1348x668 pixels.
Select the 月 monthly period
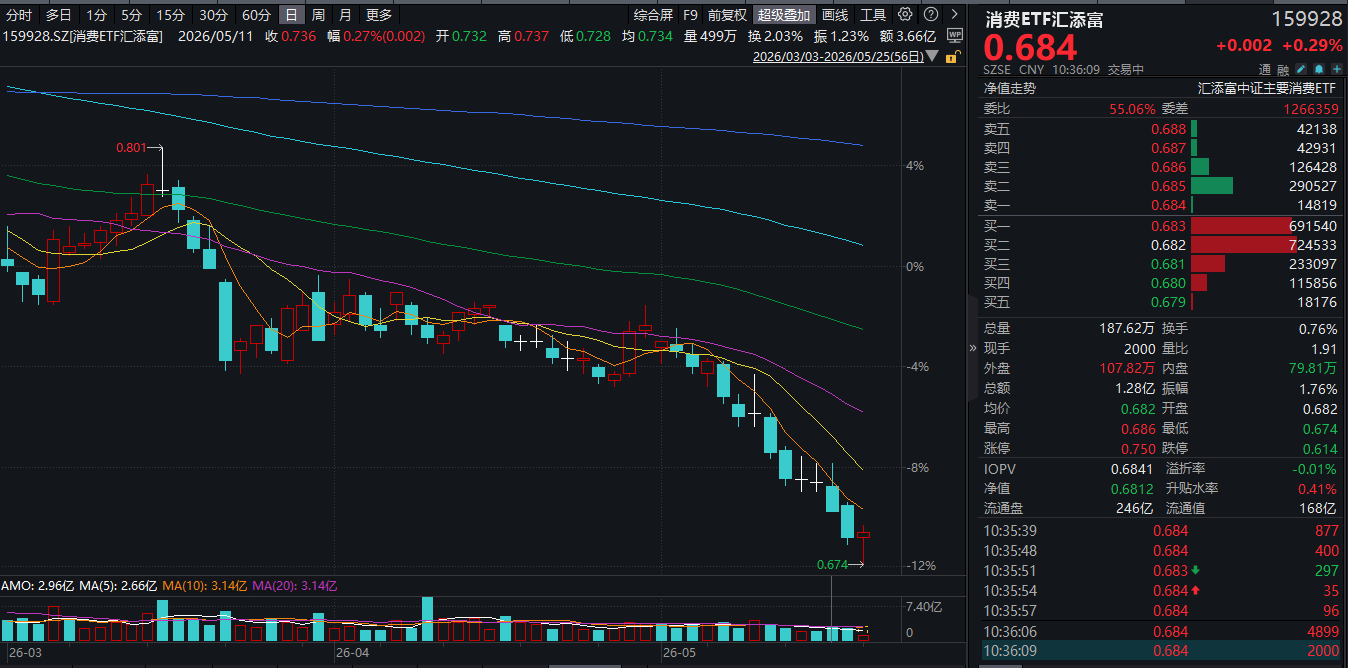tap(345, 15)
